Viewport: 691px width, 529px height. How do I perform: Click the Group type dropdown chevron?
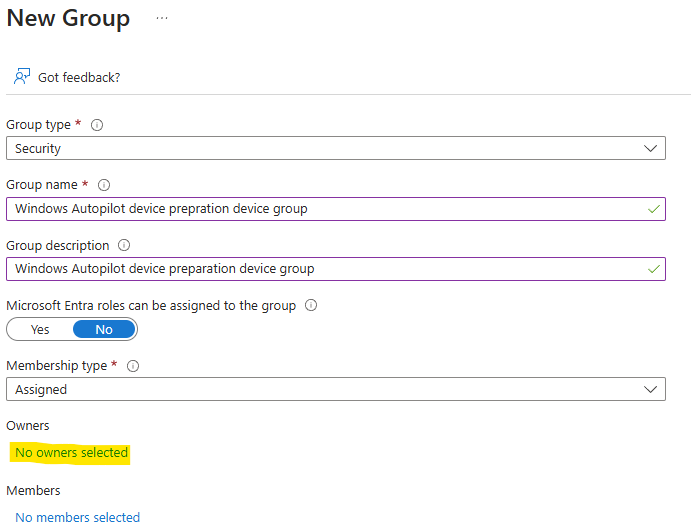tap(650, 149)
